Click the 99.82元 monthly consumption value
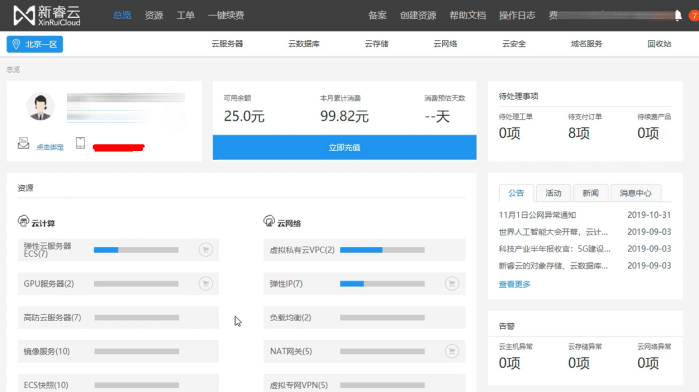 (345, 116)
